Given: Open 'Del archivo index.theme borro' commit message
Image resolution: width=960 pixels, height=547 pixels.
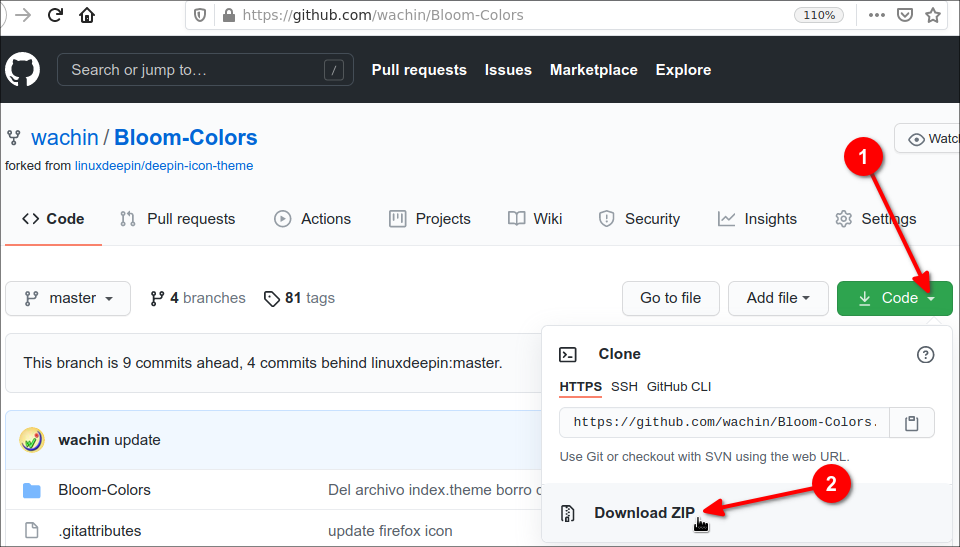Looking at the screenshot, I should (435, 490).
